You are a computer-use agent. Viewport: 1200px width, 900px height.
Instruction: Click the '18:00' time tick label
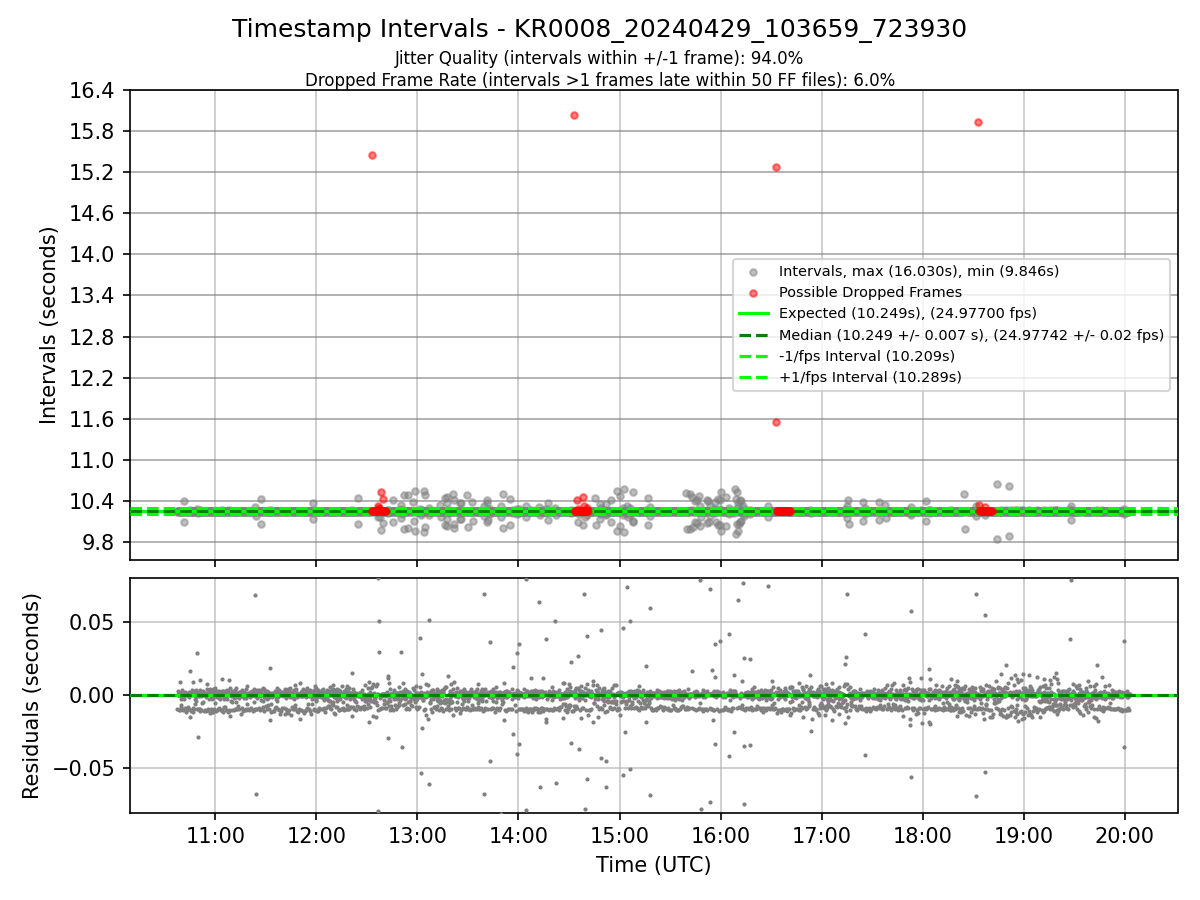(922, 834)
